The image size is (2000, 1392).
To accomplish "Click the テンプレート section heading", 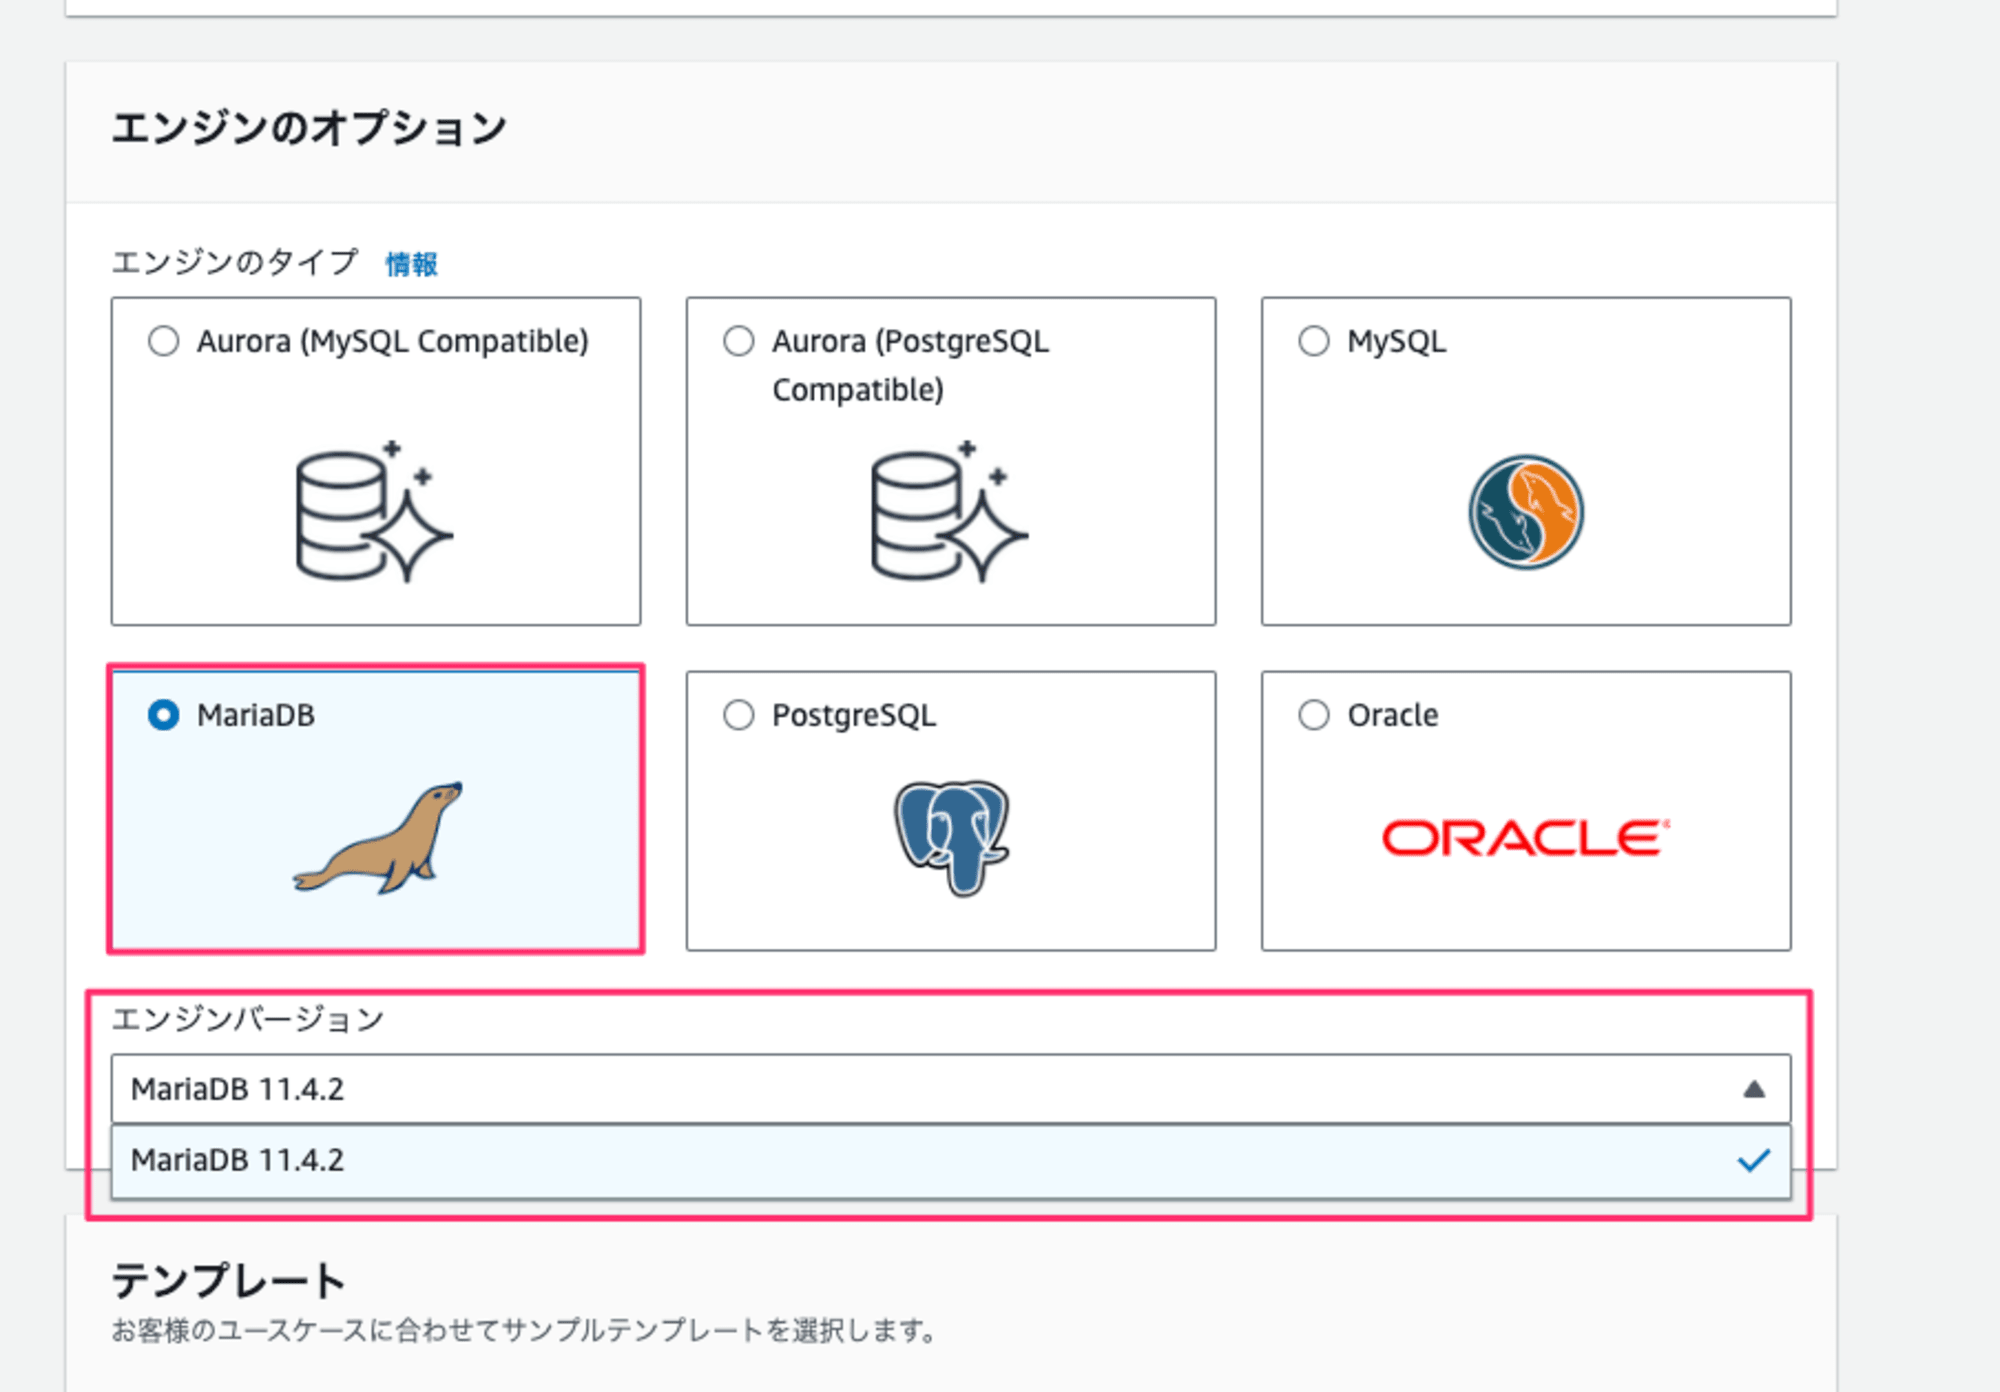I will [228, 1280].
